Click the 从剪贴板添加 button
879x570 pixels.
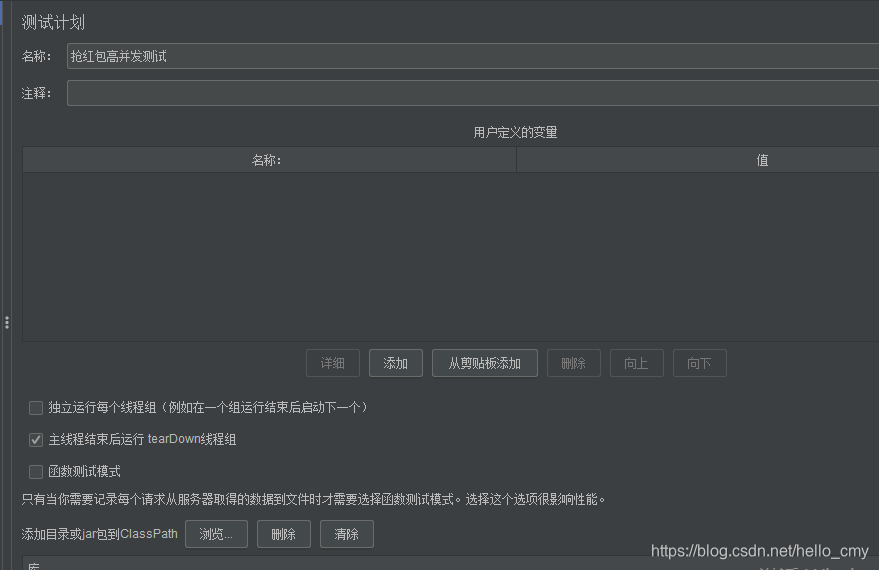pos(485,363)
